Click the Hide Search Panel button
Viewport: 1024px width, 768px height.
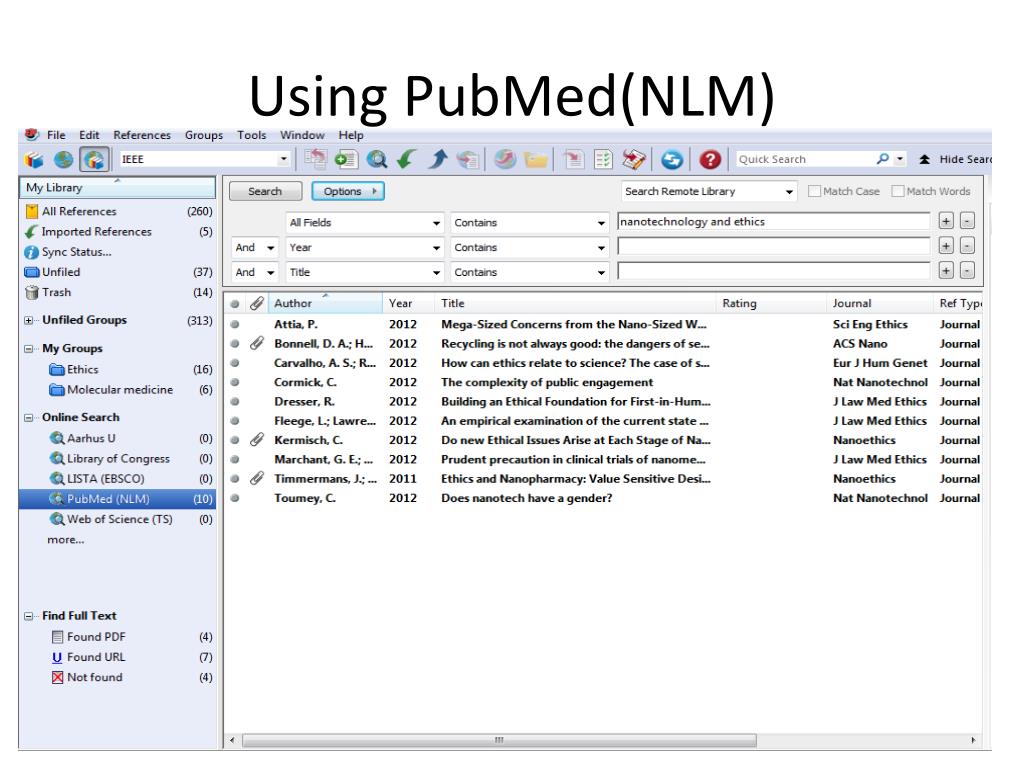point(955,159)
